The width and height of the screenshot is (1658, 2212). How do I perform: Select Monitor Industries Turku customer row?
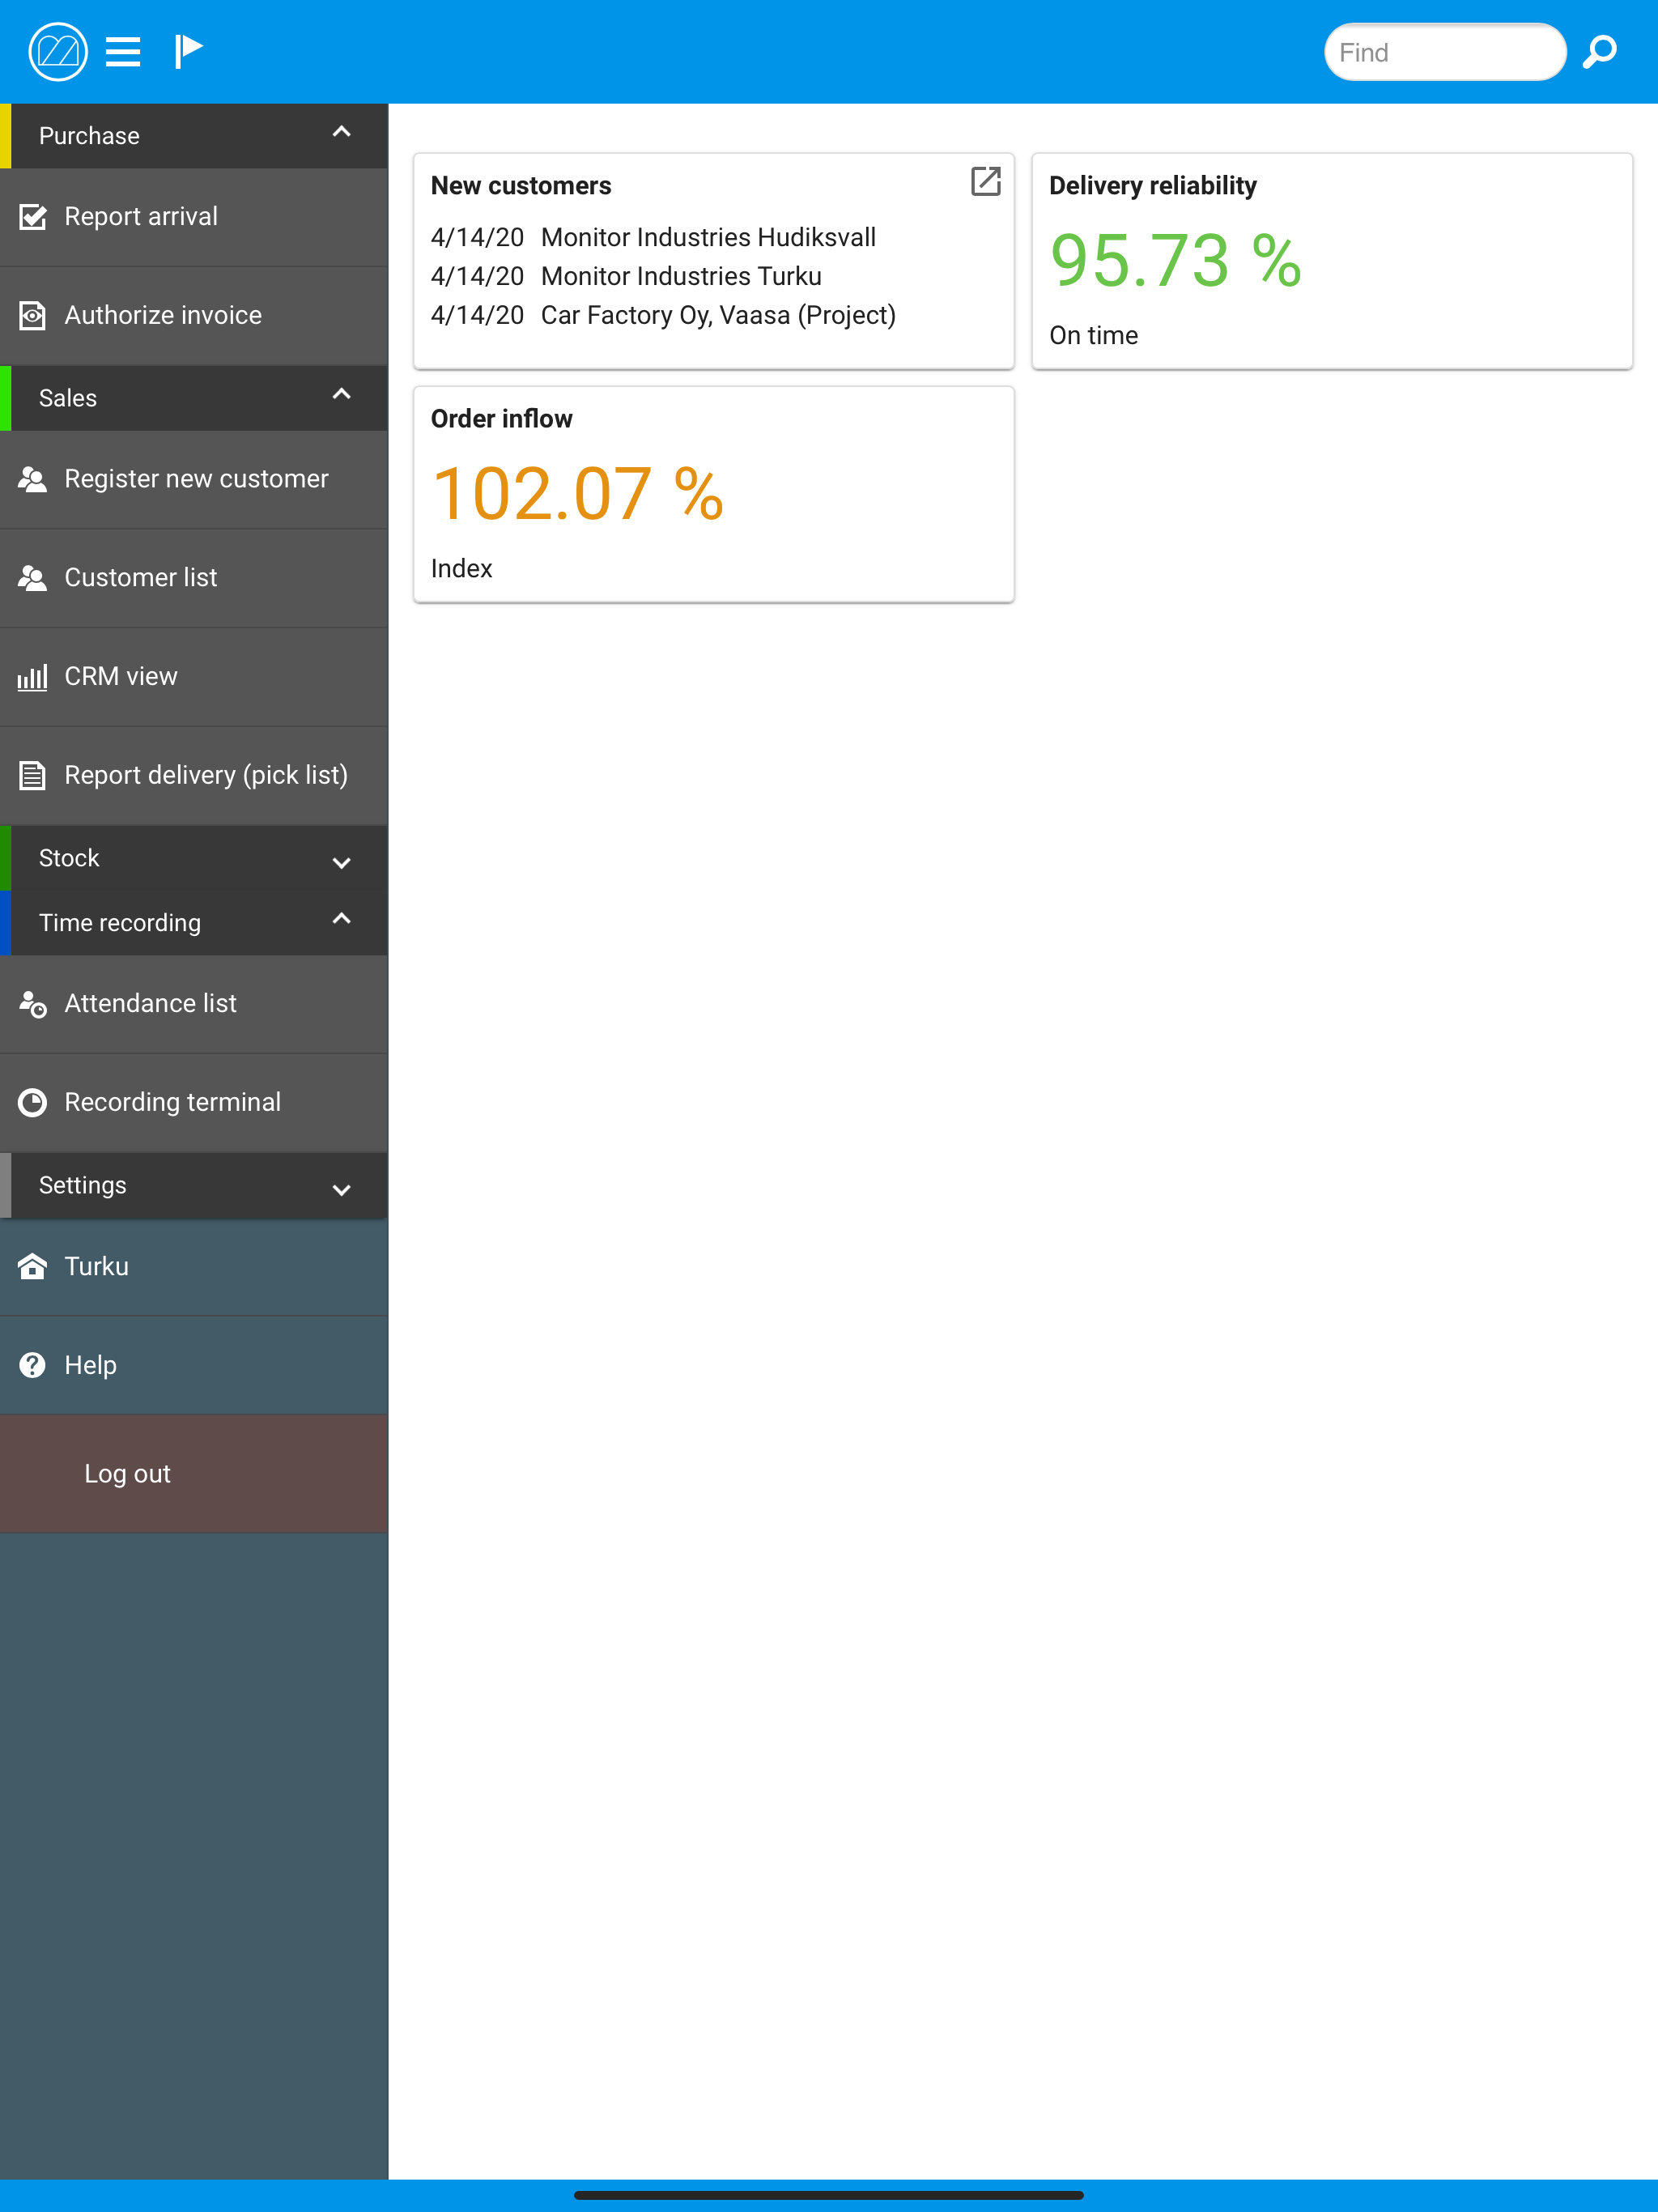626,277
